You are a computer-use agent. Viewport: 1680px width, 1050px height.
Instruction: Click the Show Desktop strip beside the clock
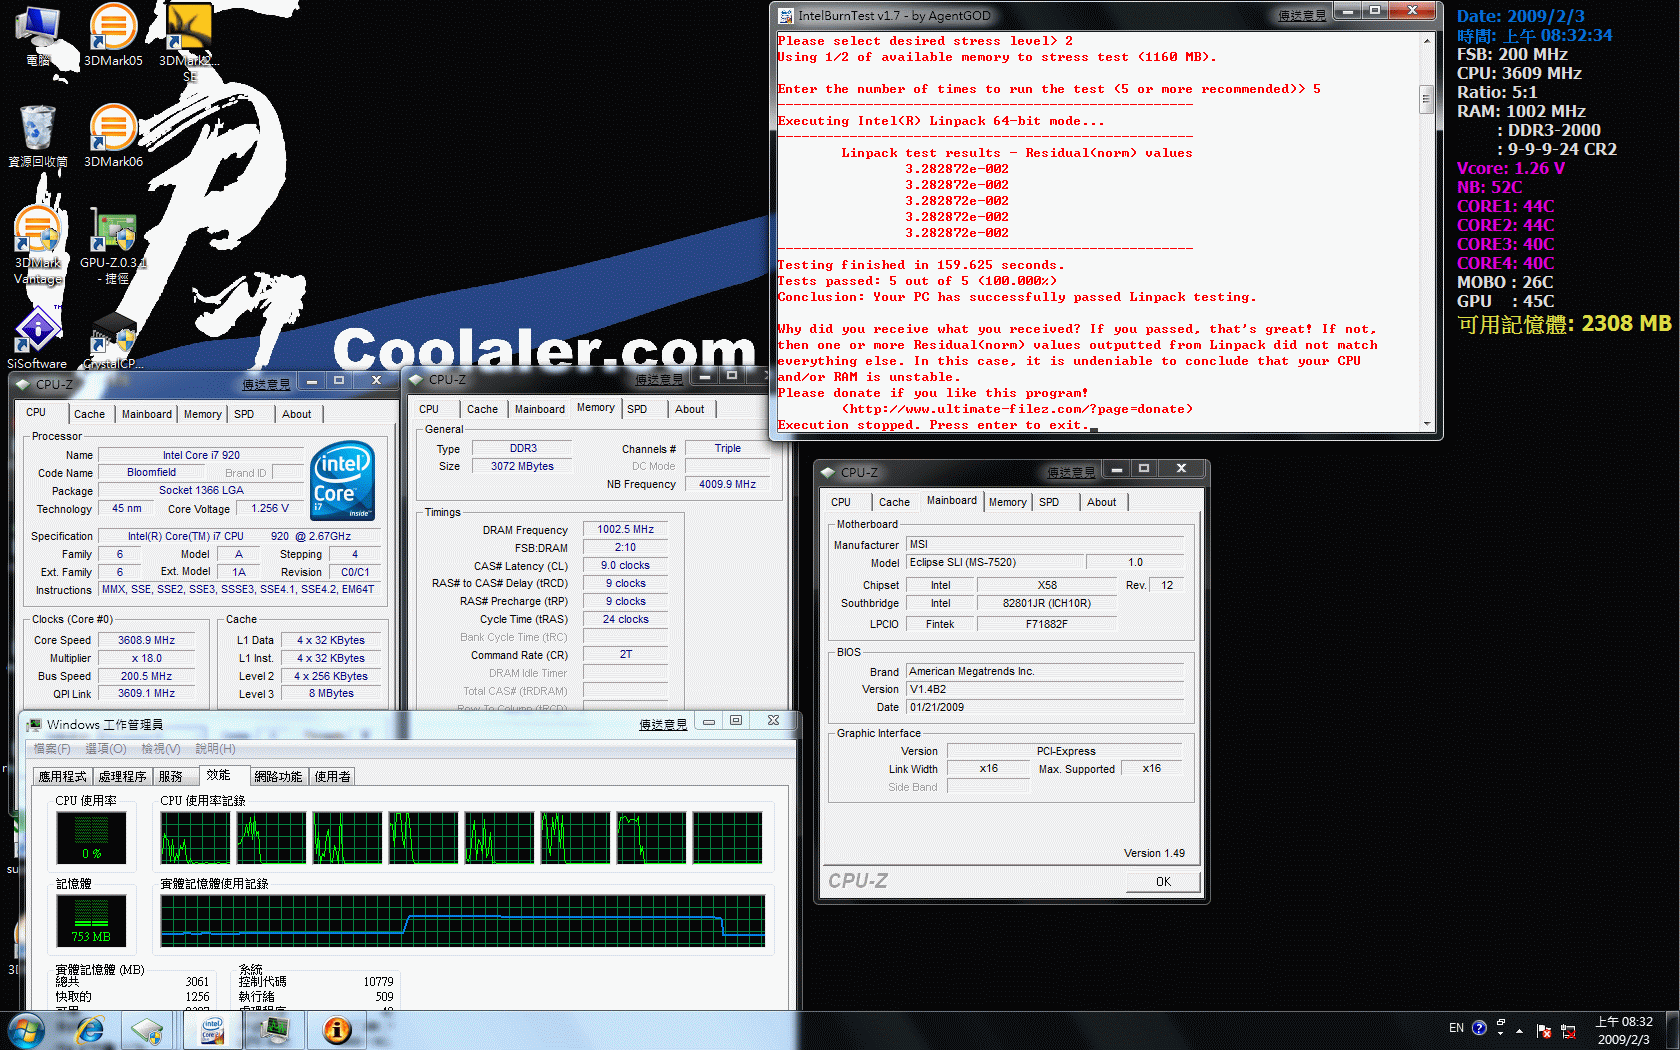pos(1672,1031)
